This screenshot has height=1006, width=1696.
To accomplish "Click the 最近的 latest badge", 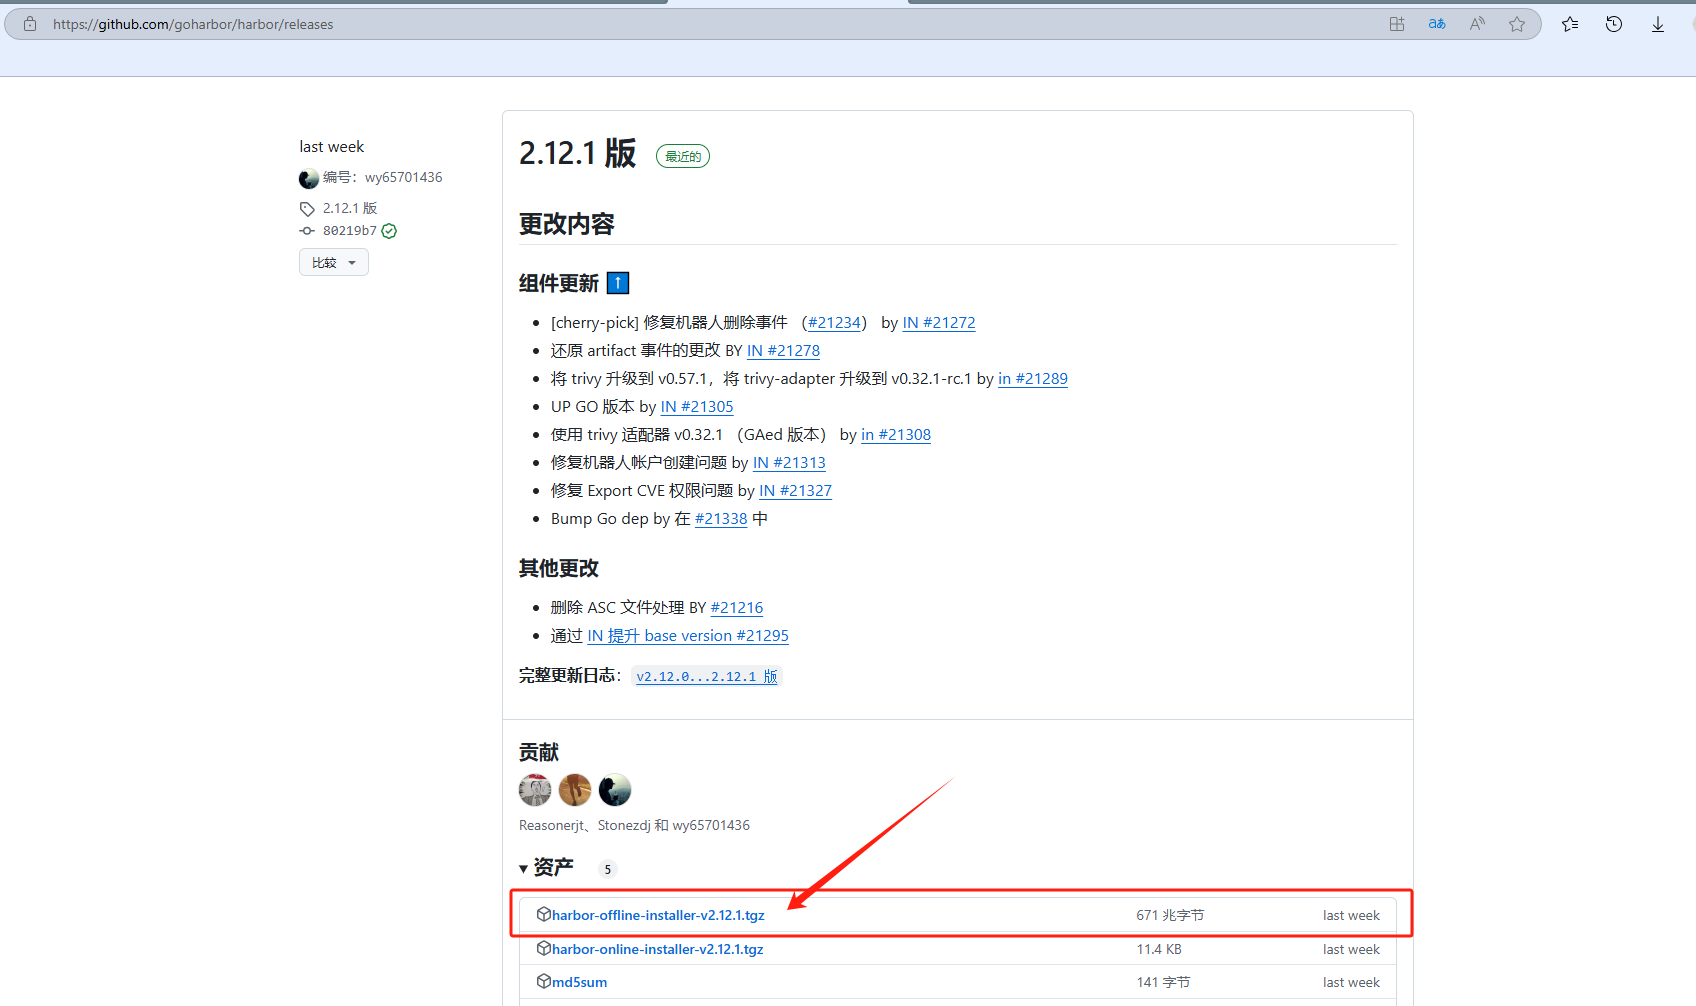I will point(683,156).
